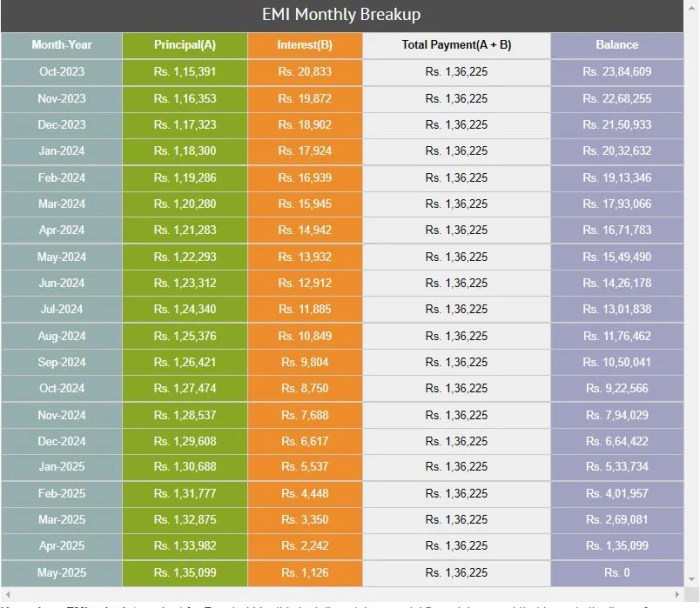Select the Jan-2024 month cell
This screenshot has height=608, width=700.
point(62,151)
